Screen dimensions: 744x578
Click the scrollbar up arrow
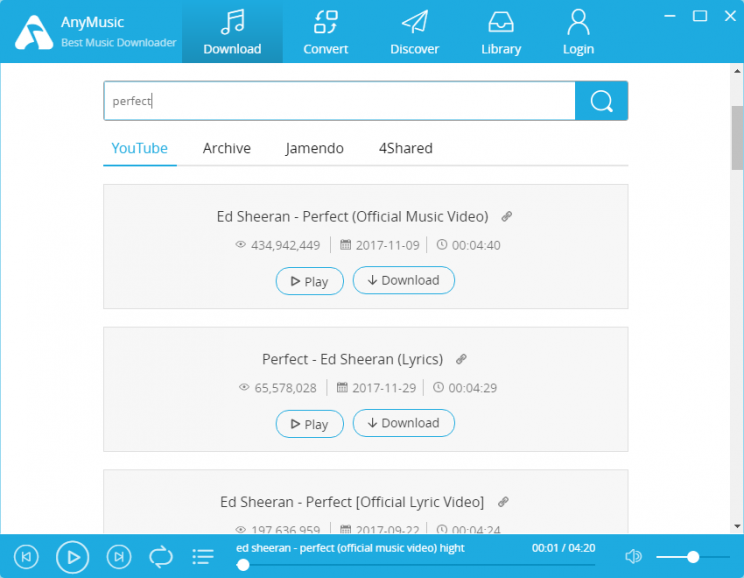(737, 71)
